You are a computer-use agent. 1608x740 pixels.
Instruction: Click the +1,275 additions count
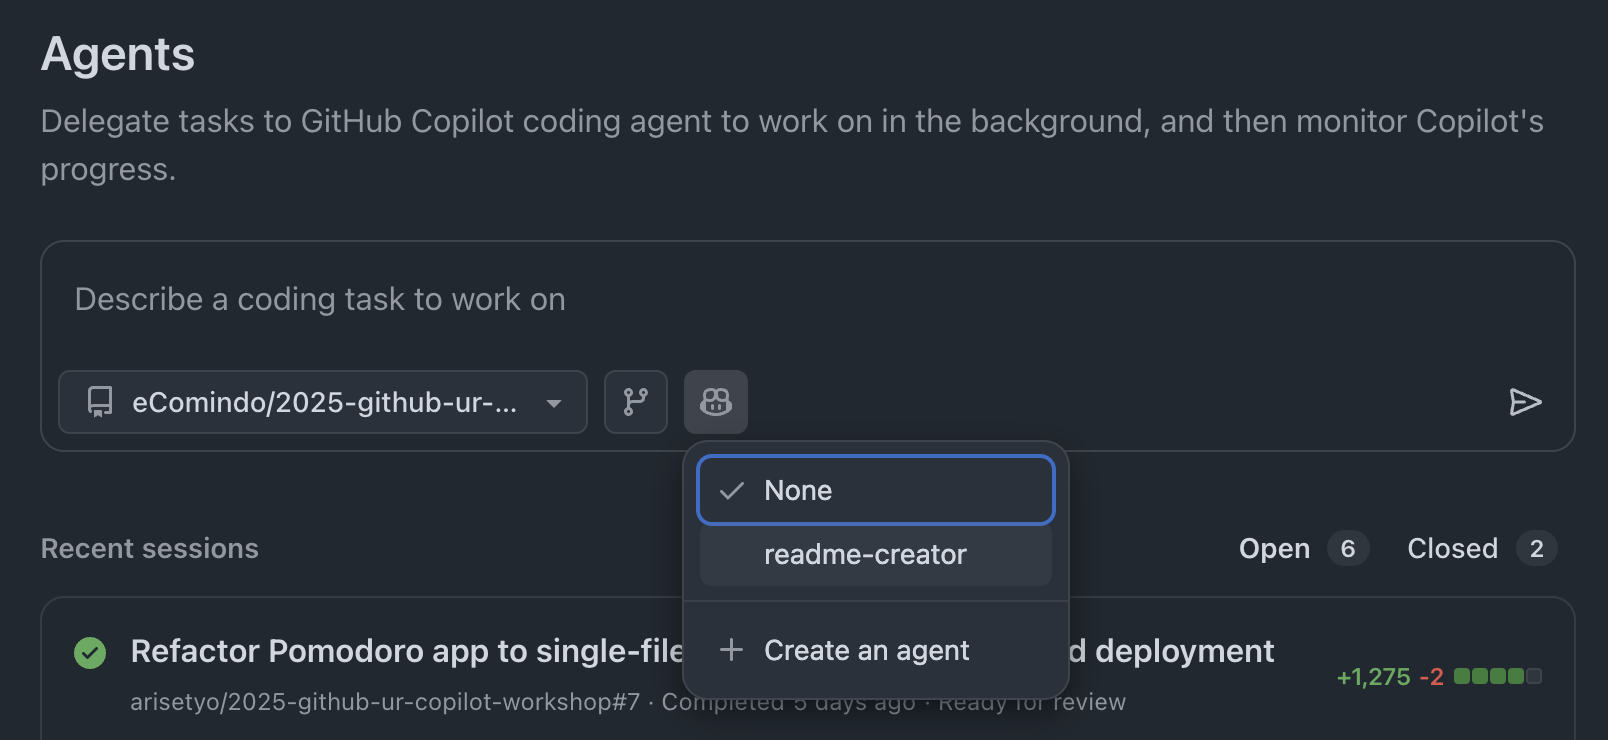[x=1373, y=677]
